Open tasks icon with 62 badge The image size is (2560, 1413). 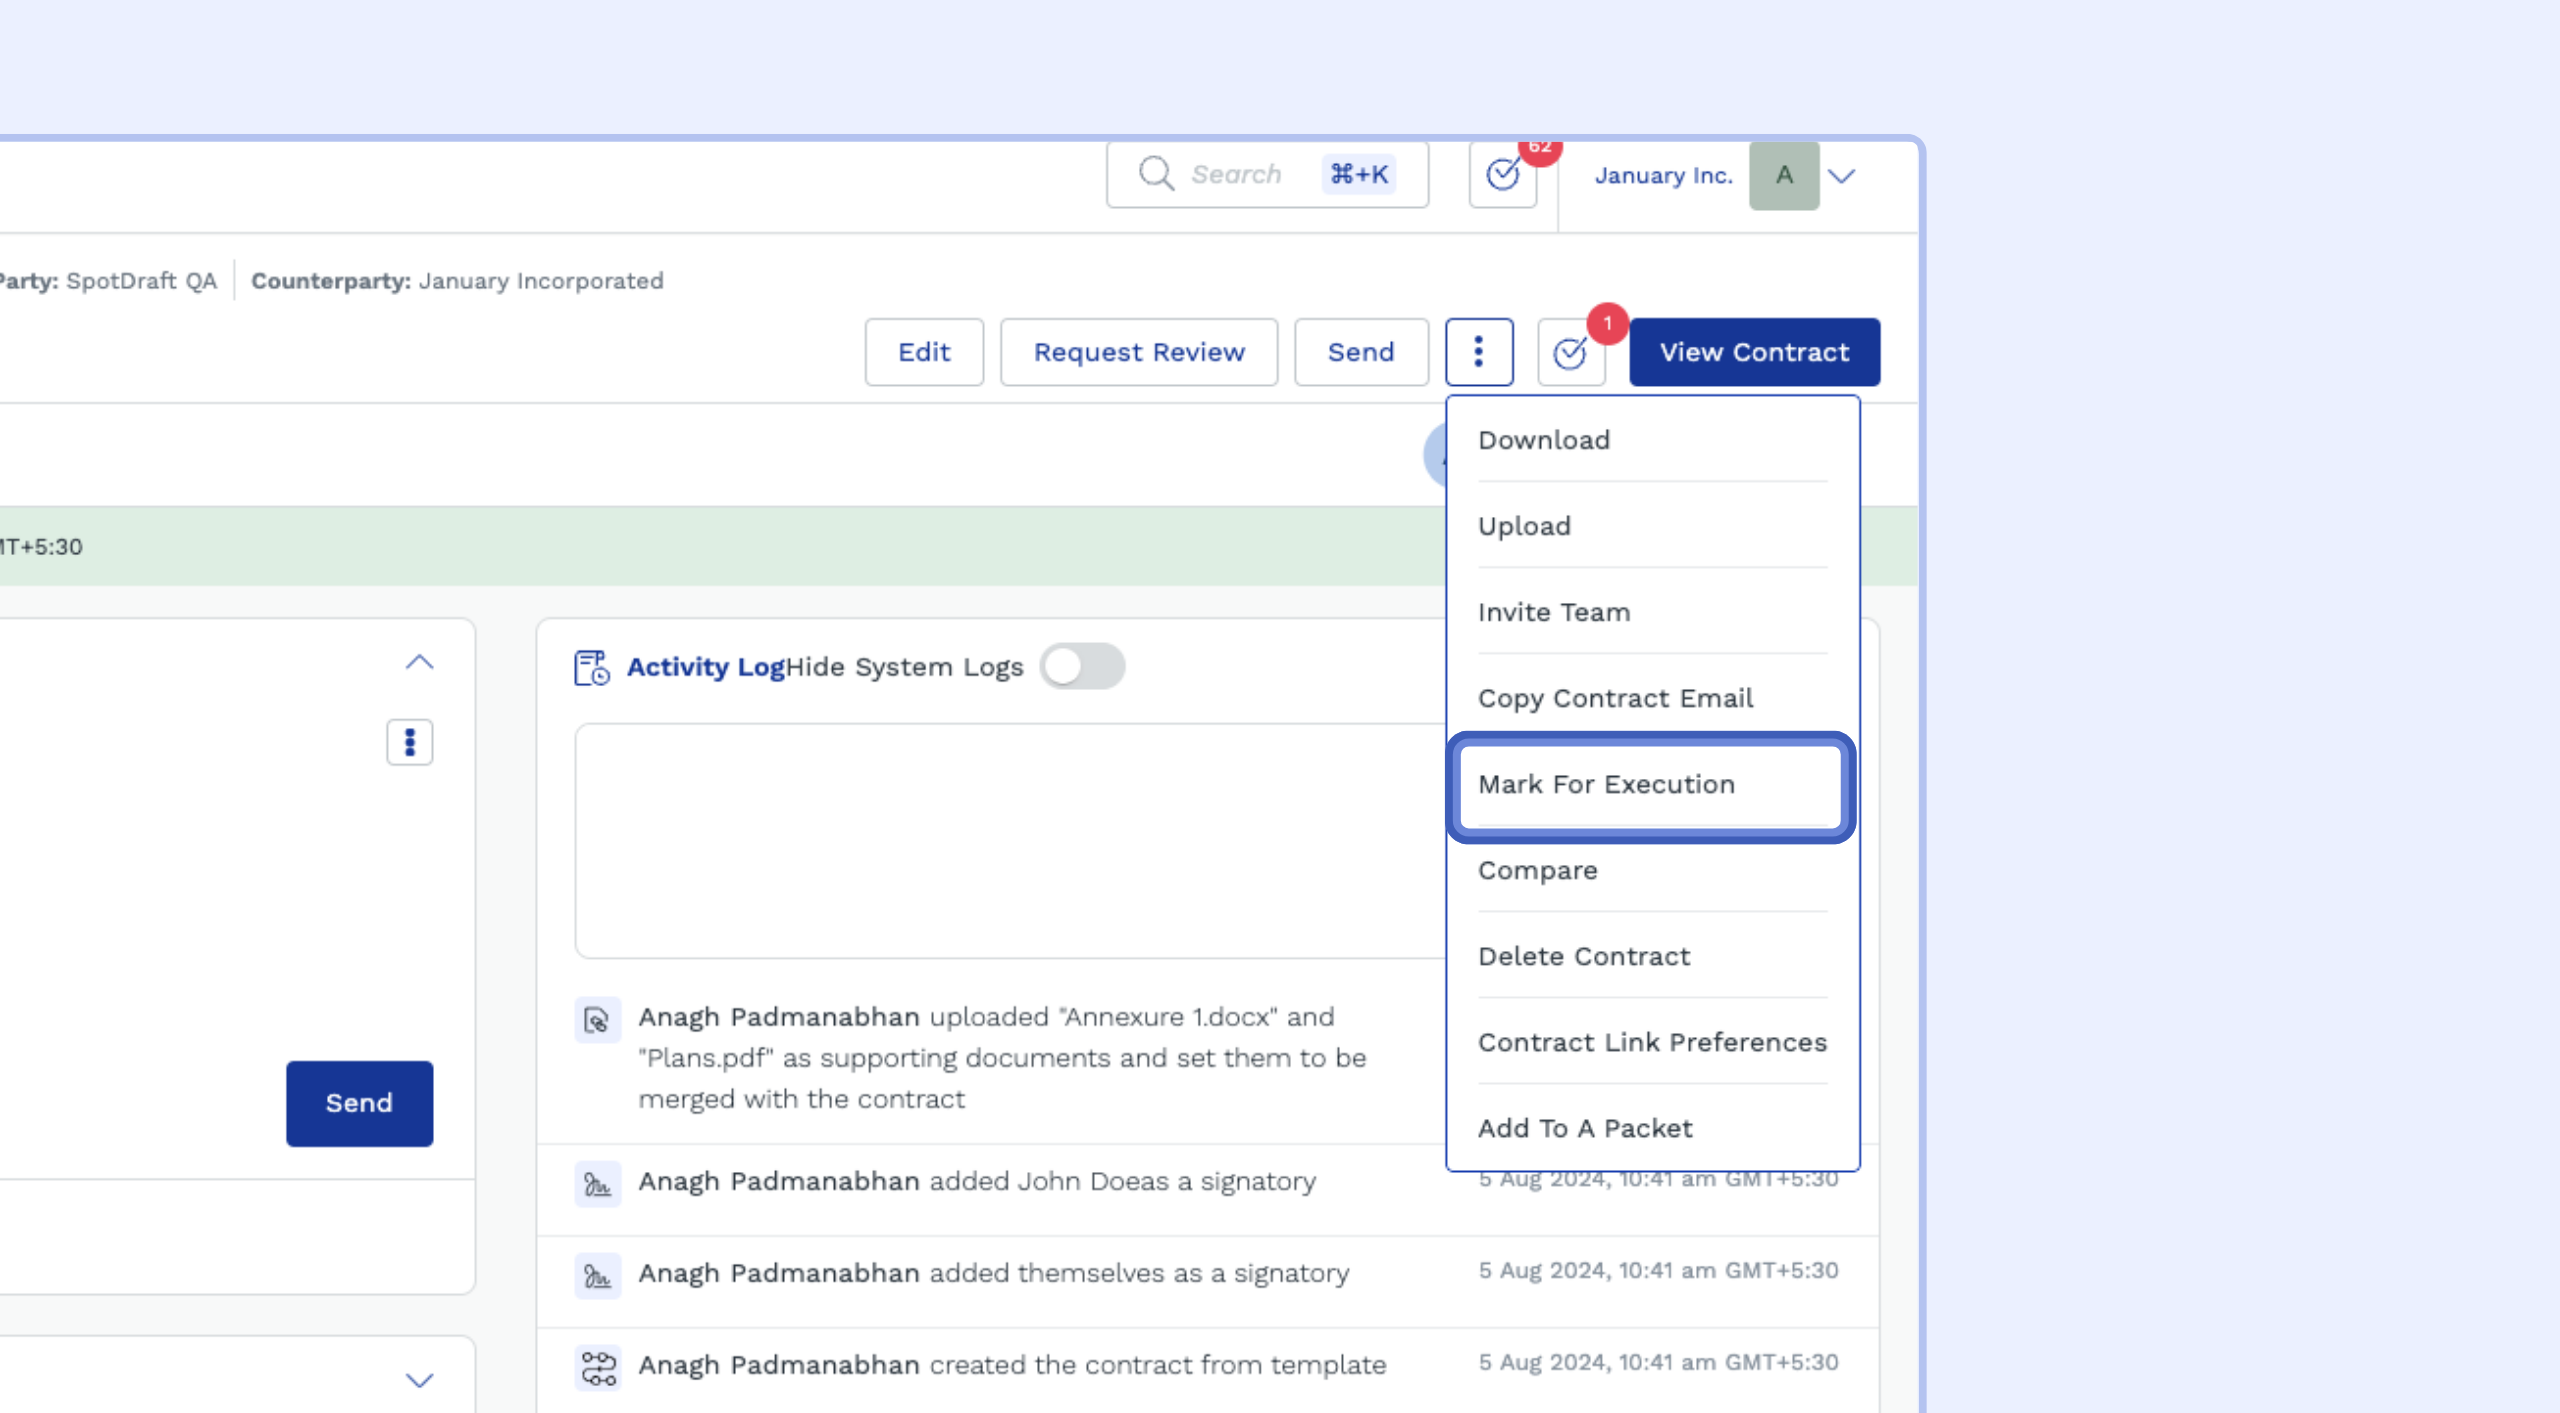coord(1503,175)
